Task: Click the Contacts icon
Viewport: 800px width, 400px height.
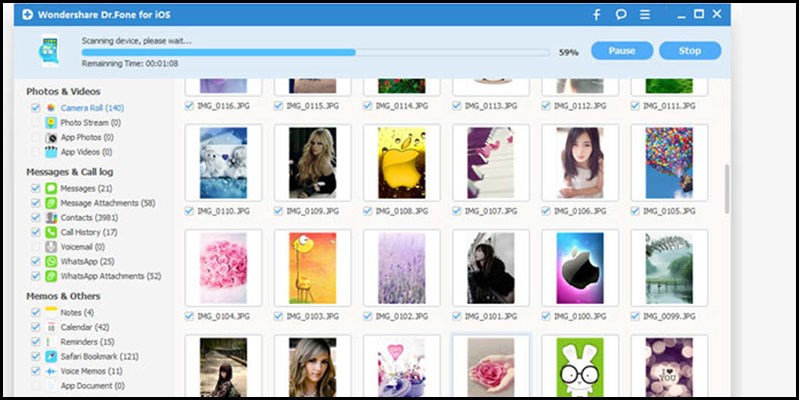Action: [x=51, y=217]
